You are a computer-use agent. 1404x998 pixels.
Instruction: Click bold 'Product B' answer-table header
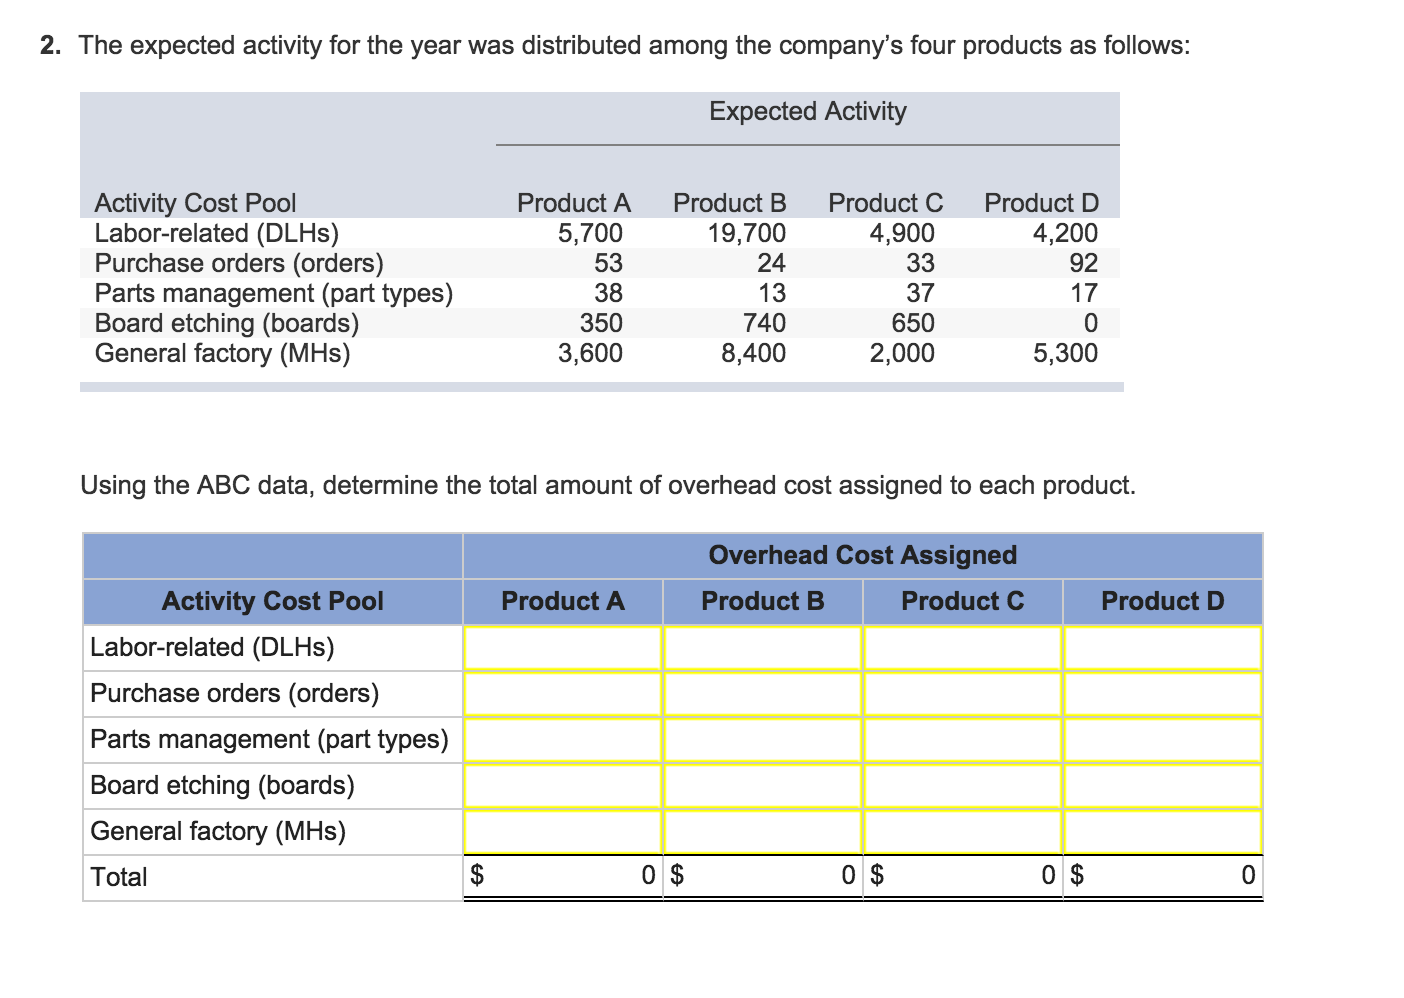[x=763, y=601]
